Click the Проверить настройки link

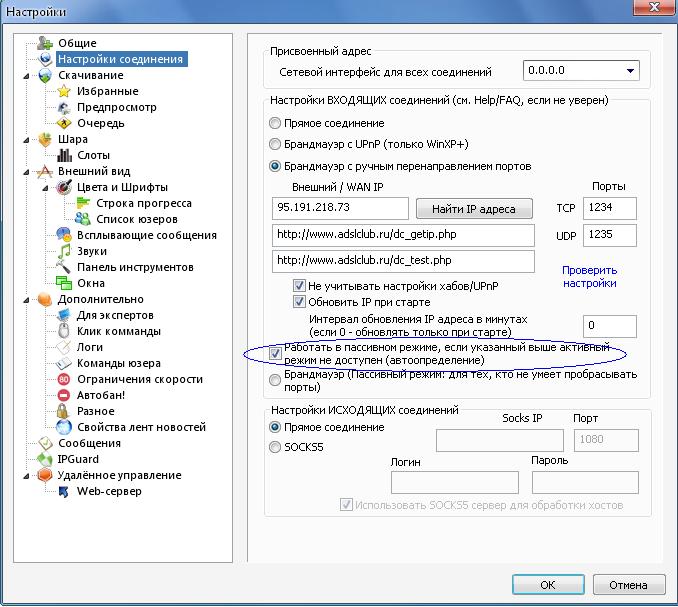[x=589, y=276]
